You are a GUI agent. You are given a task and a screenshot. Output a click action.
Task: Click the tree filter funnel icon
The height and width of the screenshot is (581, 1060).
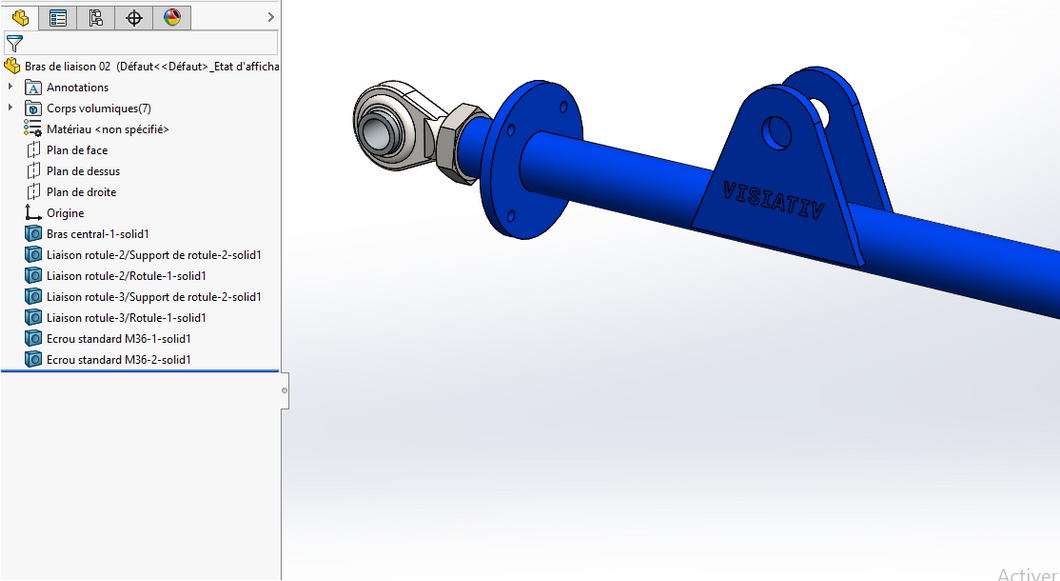(x=14, y=43)
